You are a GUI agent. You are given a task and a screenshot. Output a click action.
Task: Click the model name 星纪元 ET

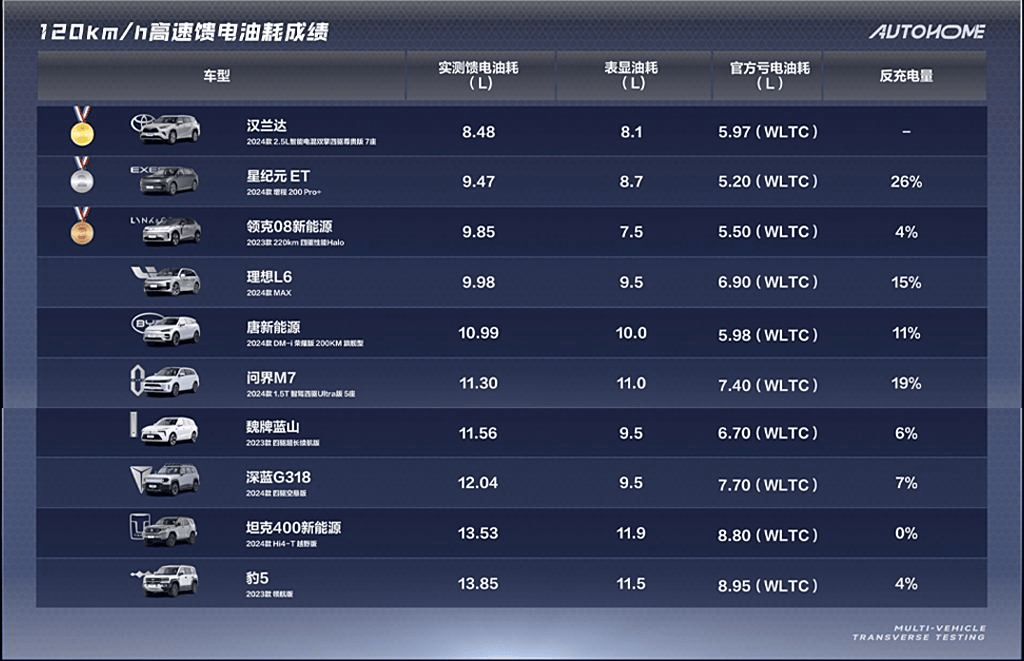click(278, 176)
